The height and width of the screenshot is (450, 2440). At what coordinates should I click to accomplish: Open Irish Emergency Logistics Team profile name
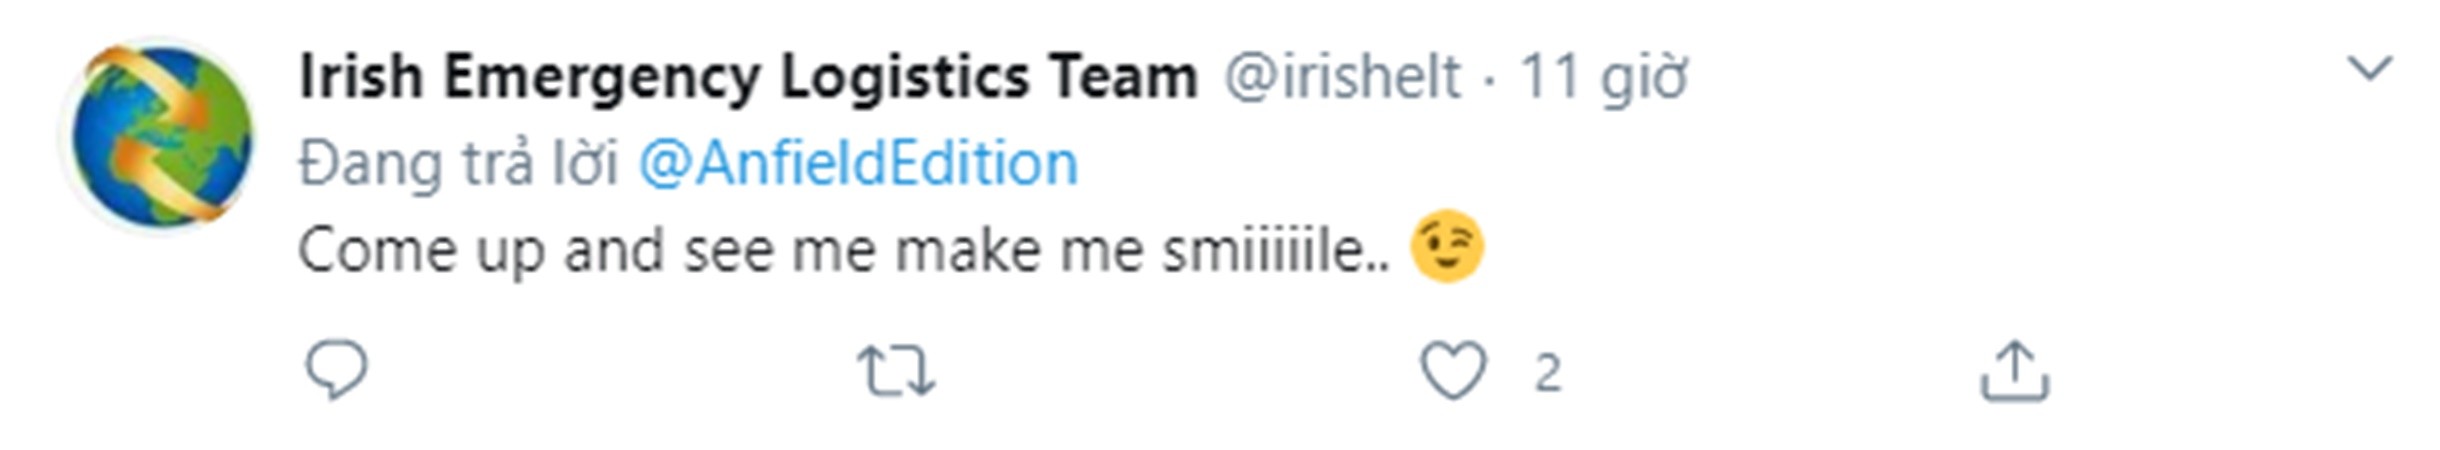[x=747, y=76]
